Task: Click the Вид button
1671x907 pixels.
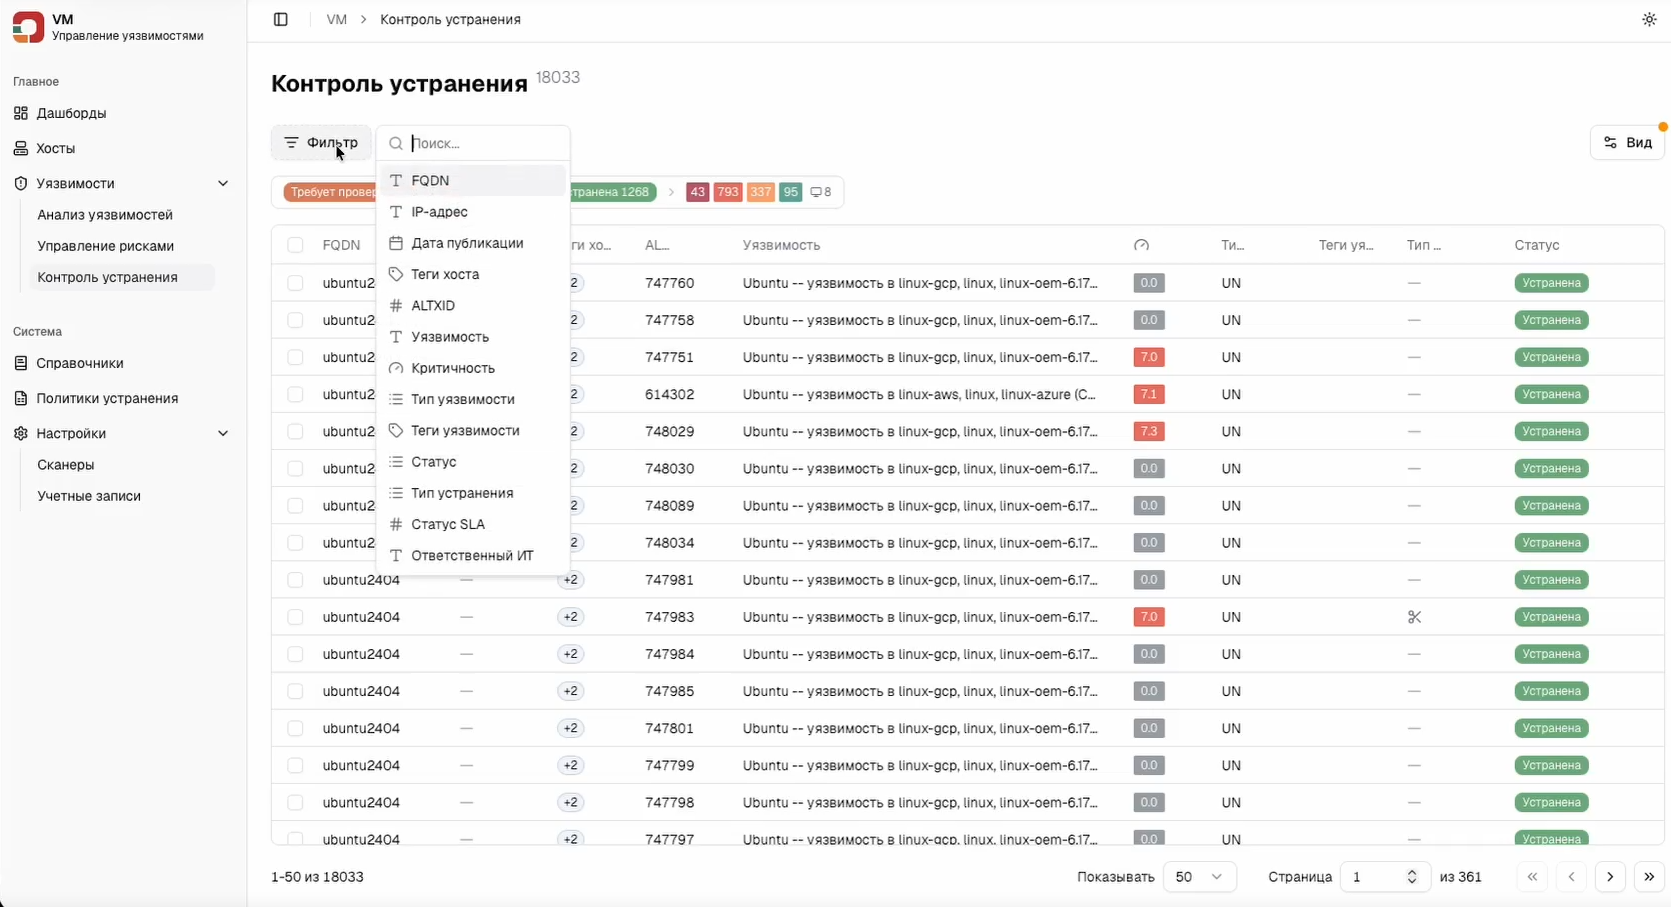Action: (1627, 143)
